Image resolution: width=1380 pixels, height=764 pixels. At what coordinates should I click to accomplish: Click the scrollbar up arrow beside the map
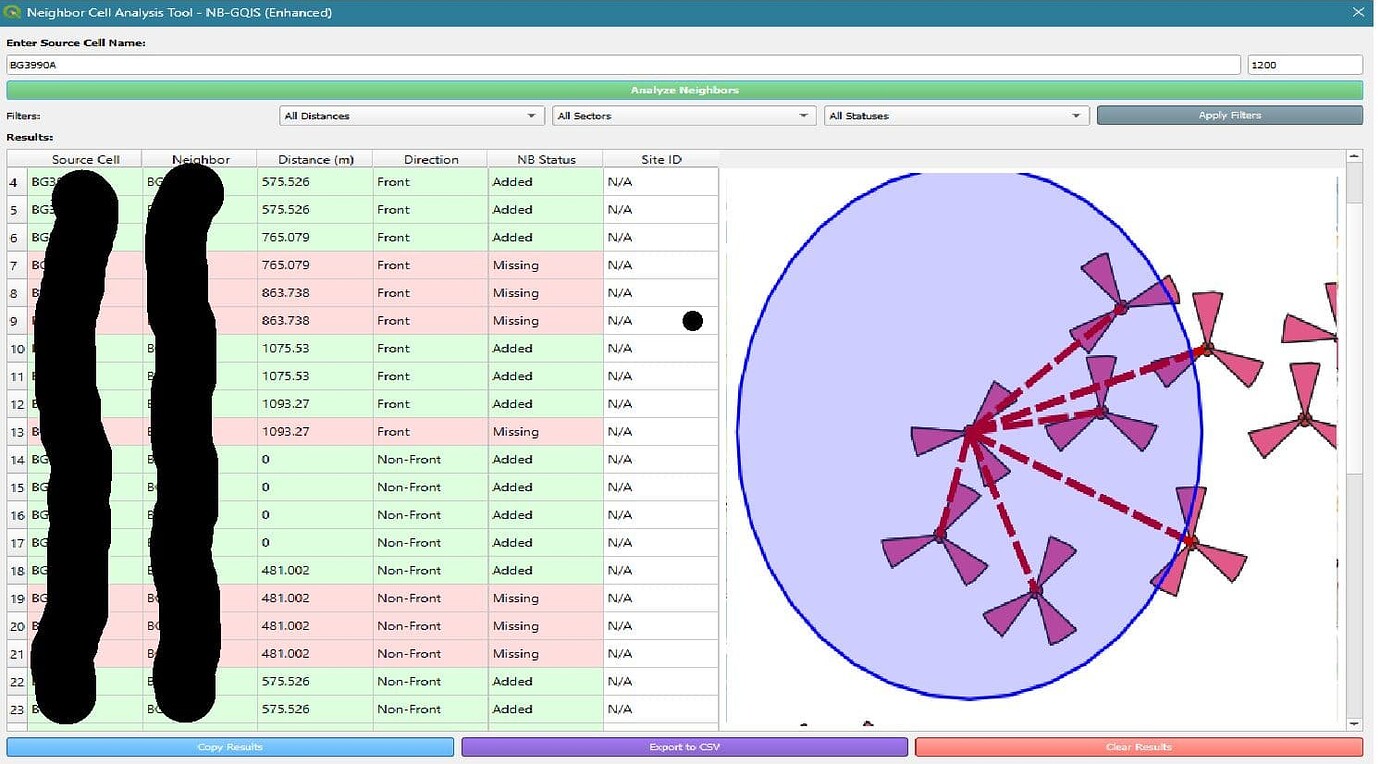tap(1355, 157)
